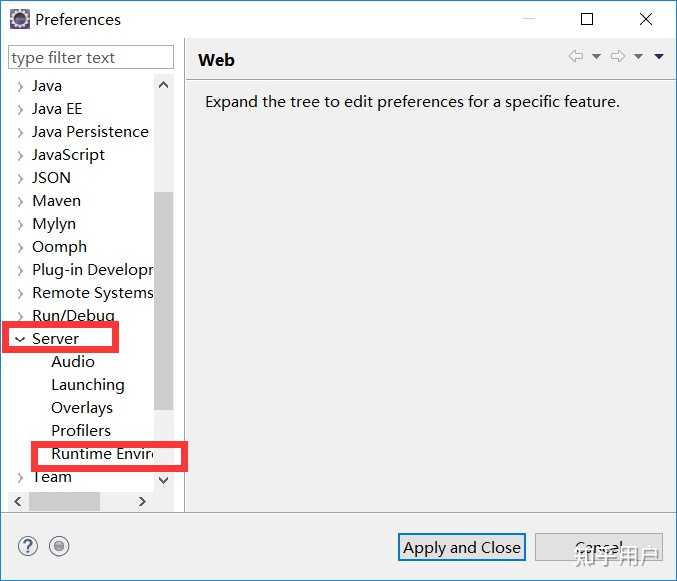Click the tree's vertical scrollbar thumb
This screenshot has height=581, width=677.
tap(164, 301)
